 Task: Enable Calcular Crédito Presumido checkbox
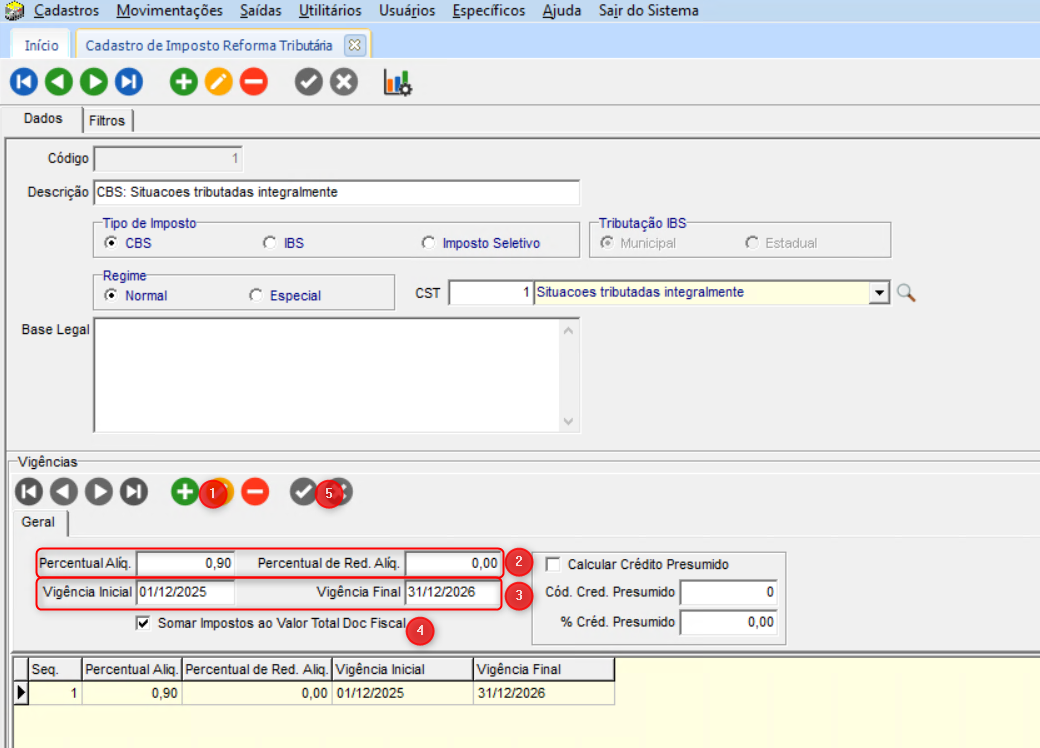point(554,564)
